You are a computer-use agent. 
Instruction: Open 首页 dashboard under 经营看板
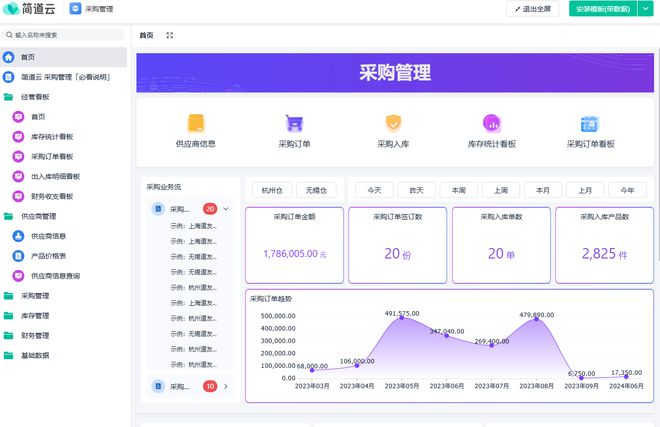click(x=38, y=117)
